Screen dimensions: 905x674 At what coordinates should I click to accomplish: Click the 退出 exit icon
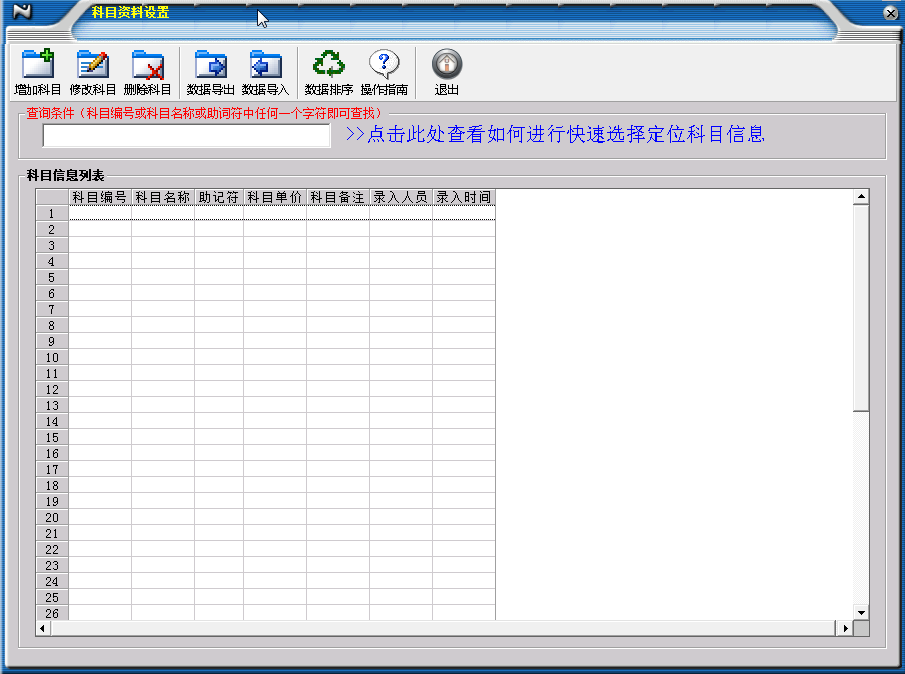click(x=447, y=72)
